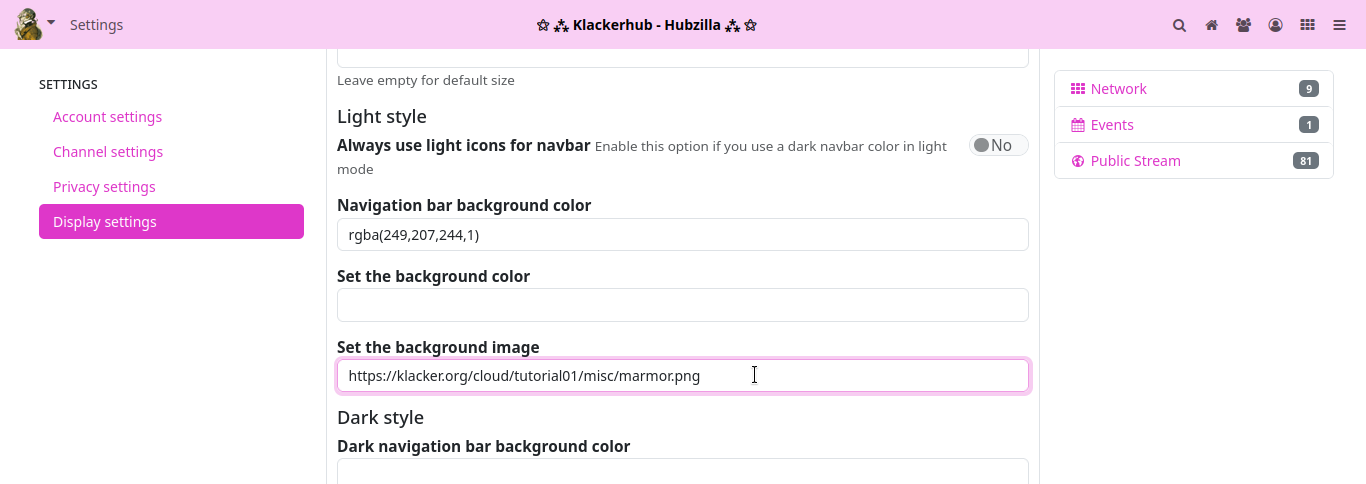Open the connections people icon
The image size is (1366, 484).
point(1243,25)
